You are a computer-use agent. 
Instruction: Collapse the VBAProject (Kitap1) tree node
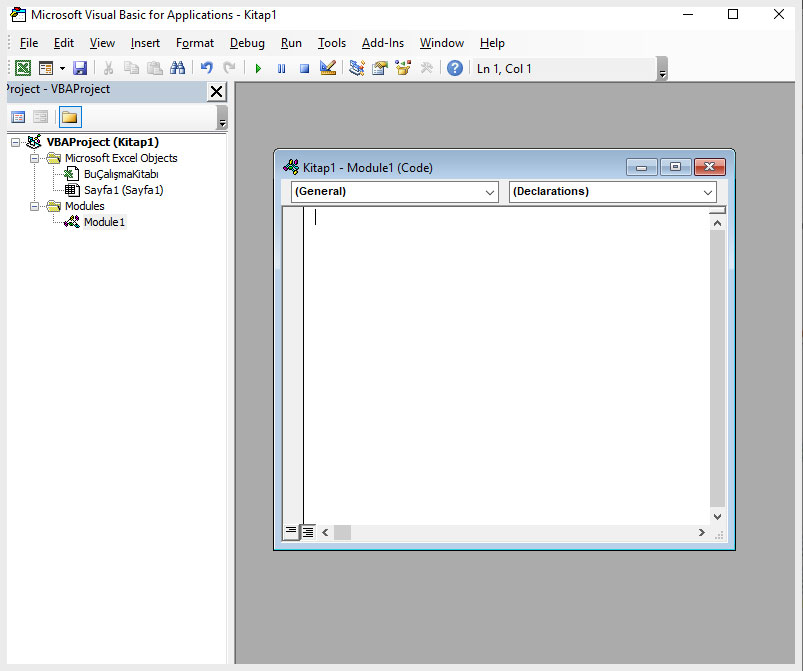tap(15, 142)
